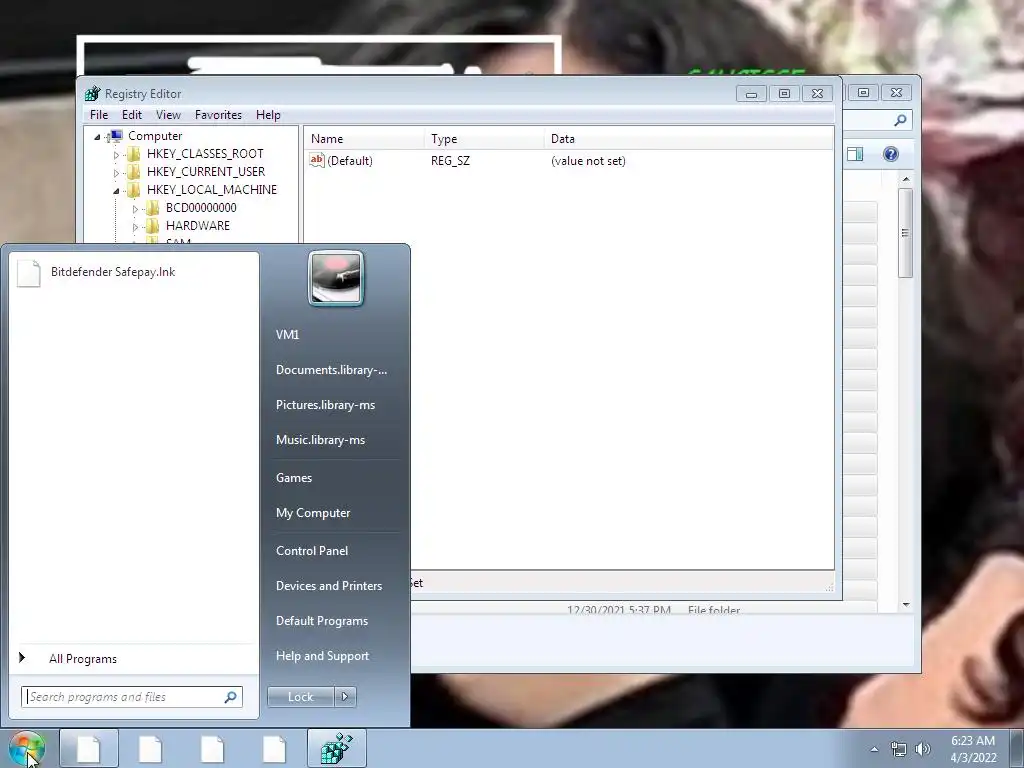Open Music.library-ms link
This screenshot has width=1024, height=768.
click(320, 440)
